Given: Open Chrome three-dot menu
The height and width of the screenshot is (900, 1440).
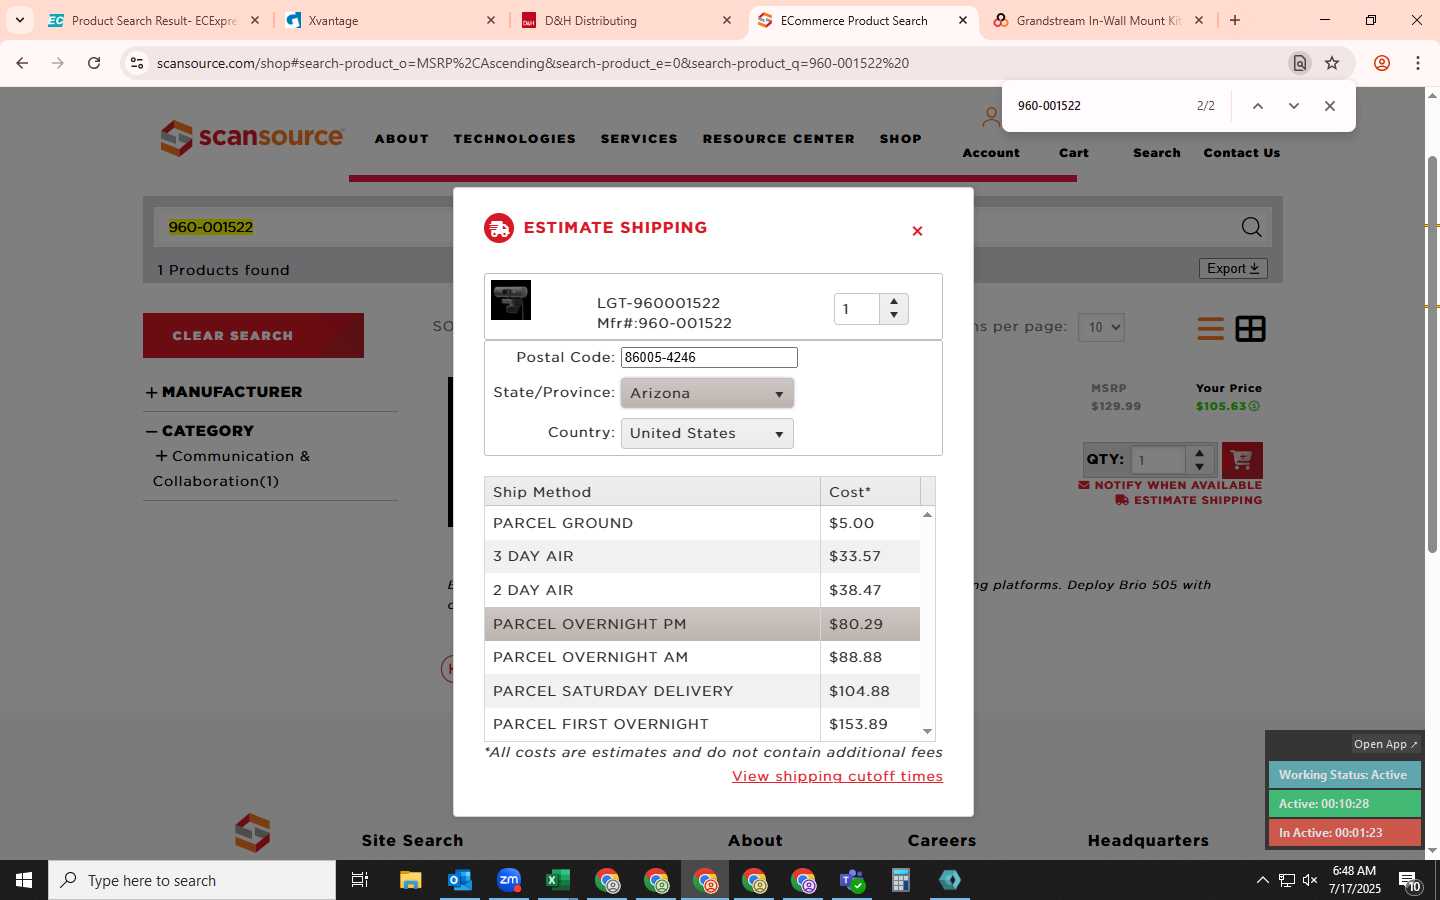Looking at the screenshot, I should click(1418, 63).
